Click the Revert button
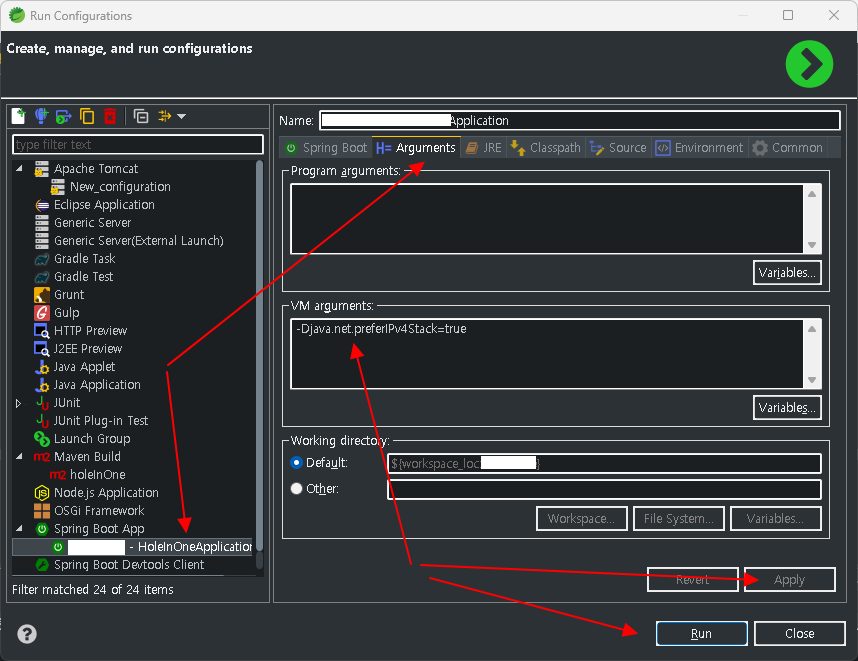The width and height of the screenshot is (858, 661). 692,579
